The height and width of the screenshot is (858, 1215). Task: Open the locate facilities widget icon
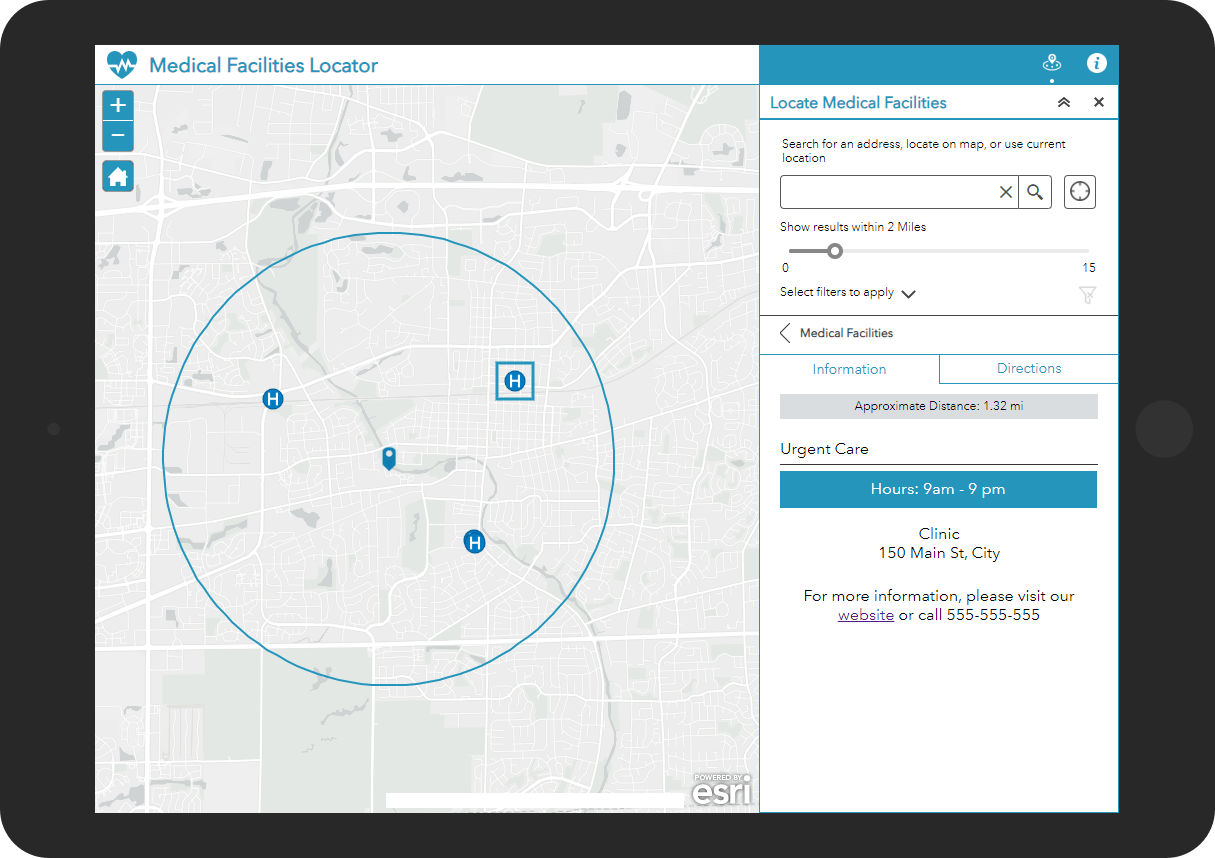(x=1051, y=64)
